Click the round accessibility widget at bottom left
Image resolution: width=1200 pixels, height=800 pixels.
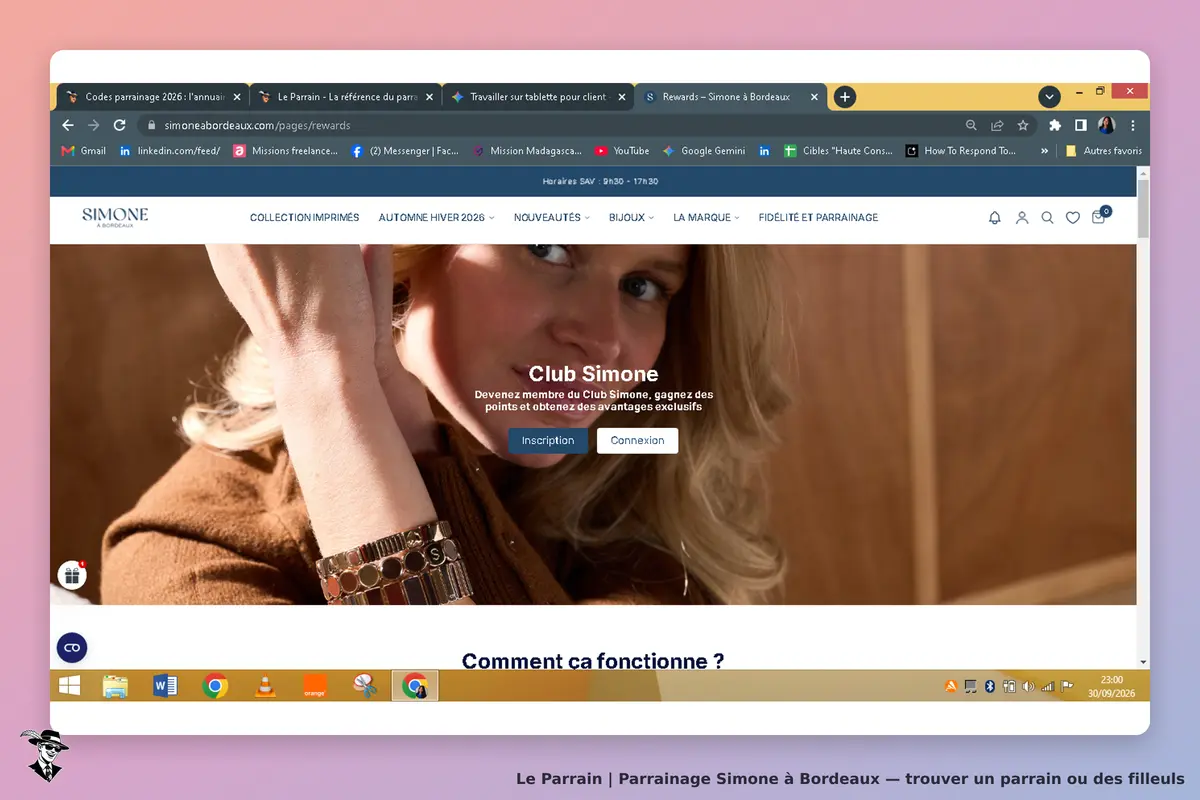(x=72, y=648)
